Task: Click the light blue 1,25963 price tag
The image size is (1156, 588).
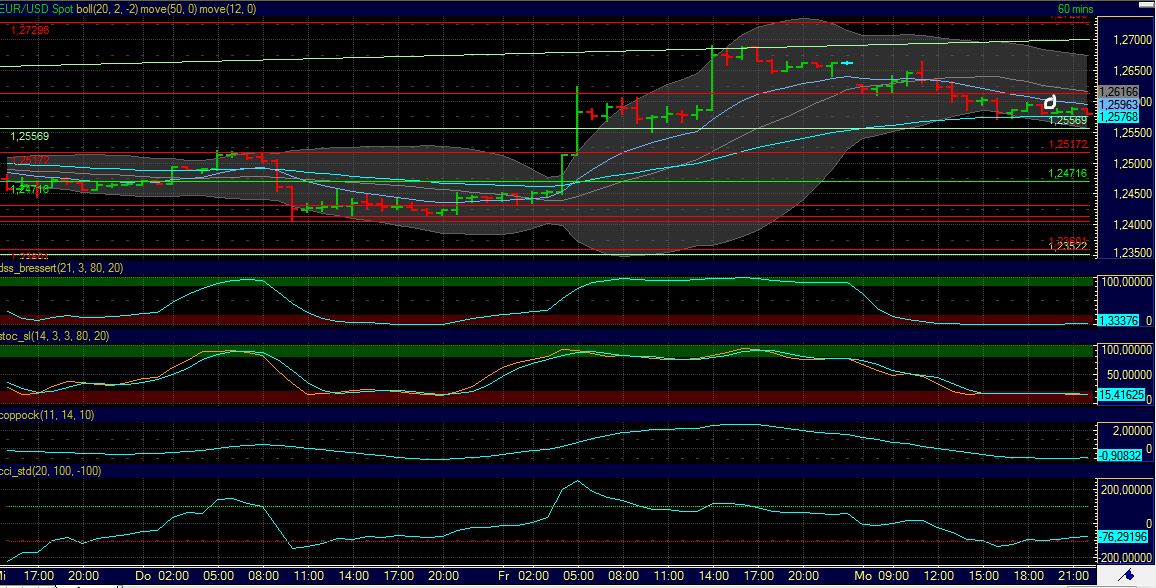Action: (1118, 104)
